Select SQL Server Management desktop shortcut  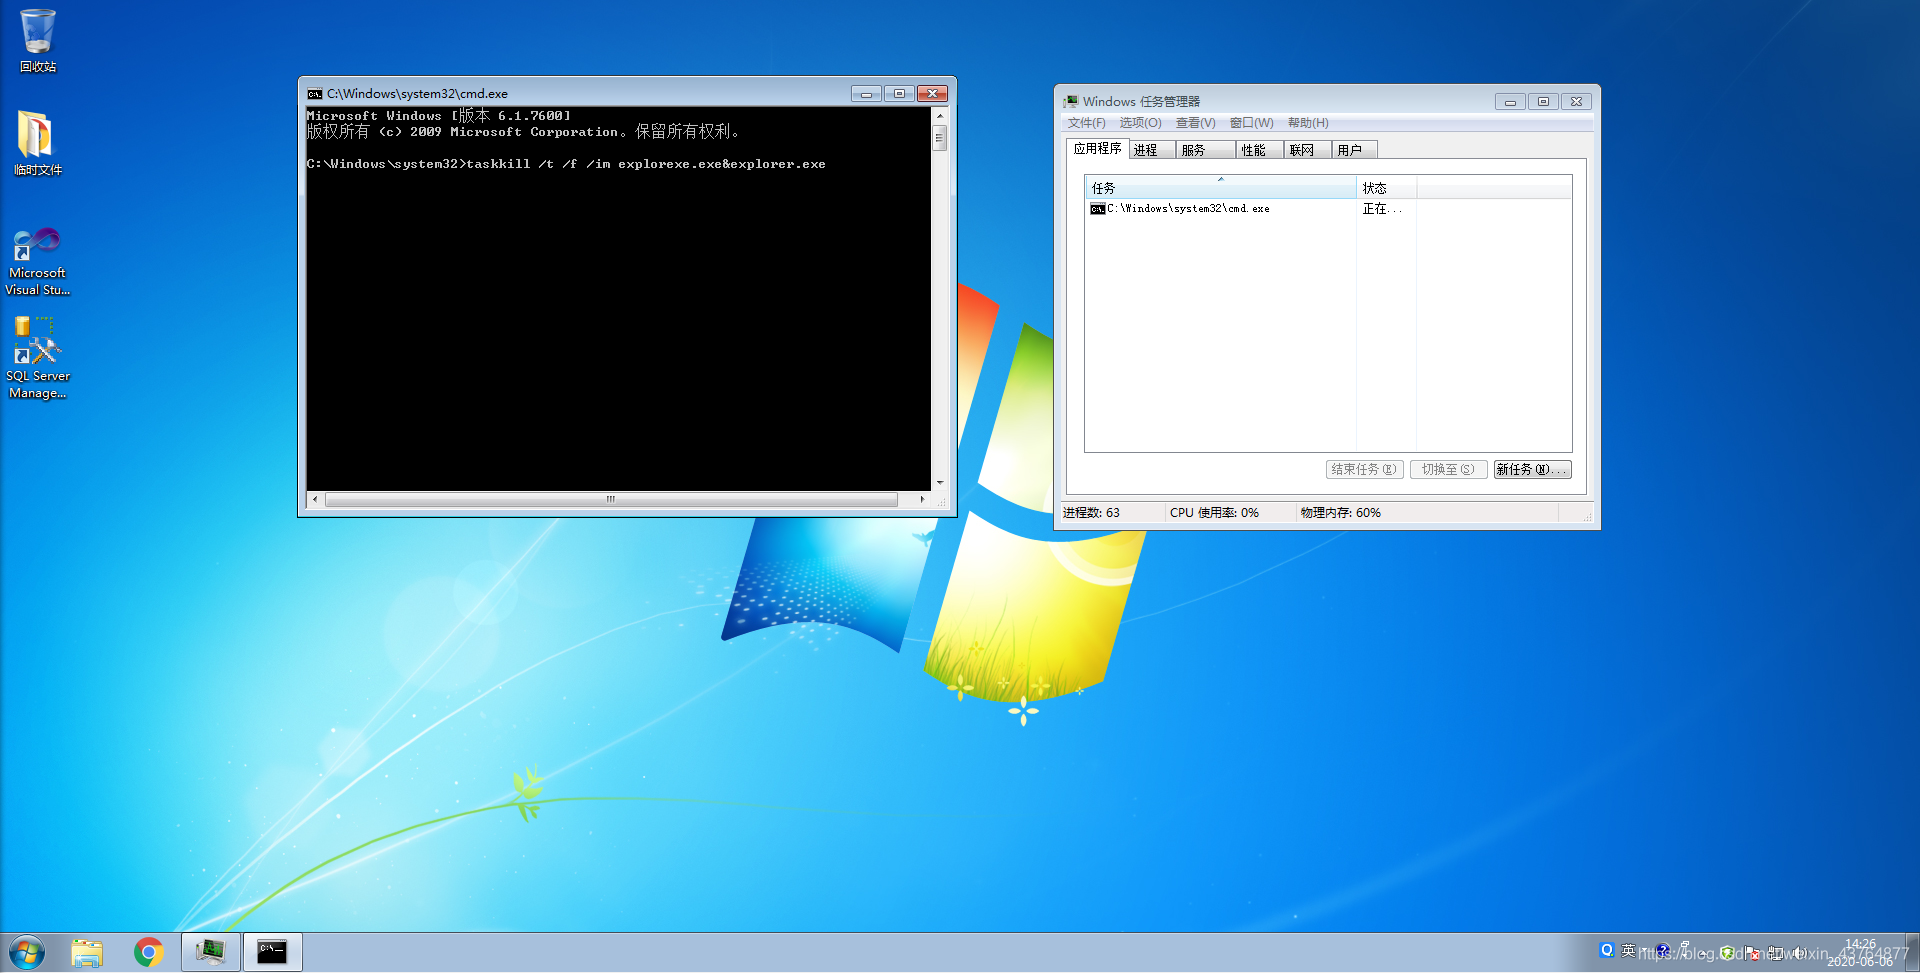pos(38,358)
